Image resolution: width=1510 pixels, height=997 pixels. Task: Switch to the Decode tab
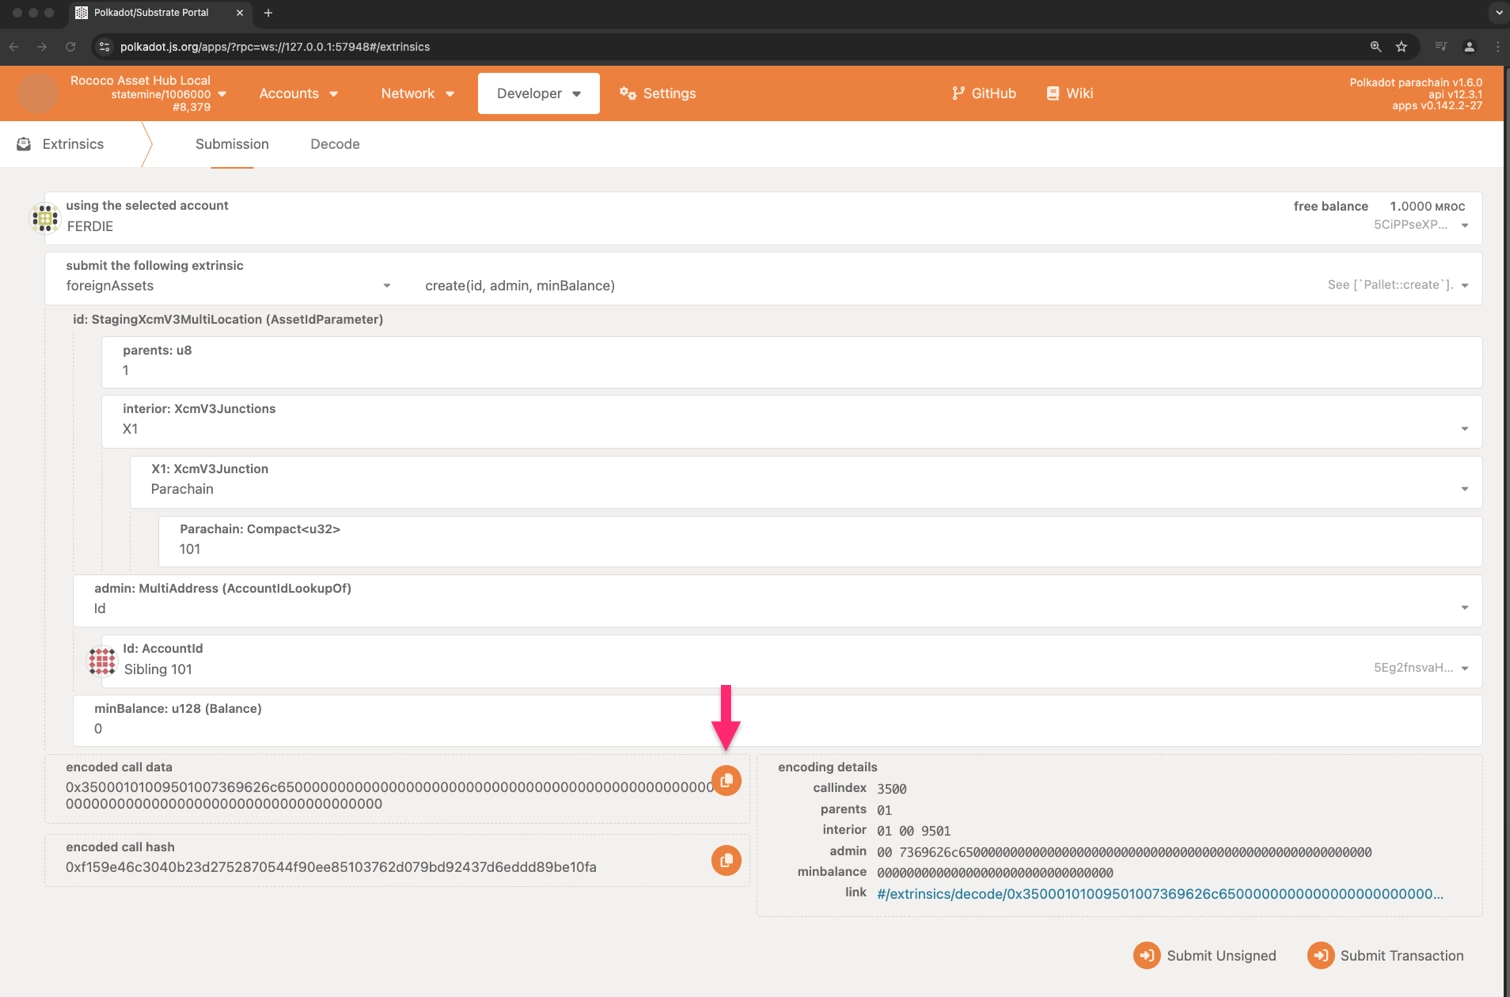pyautogui.click(x=335, y=144)
